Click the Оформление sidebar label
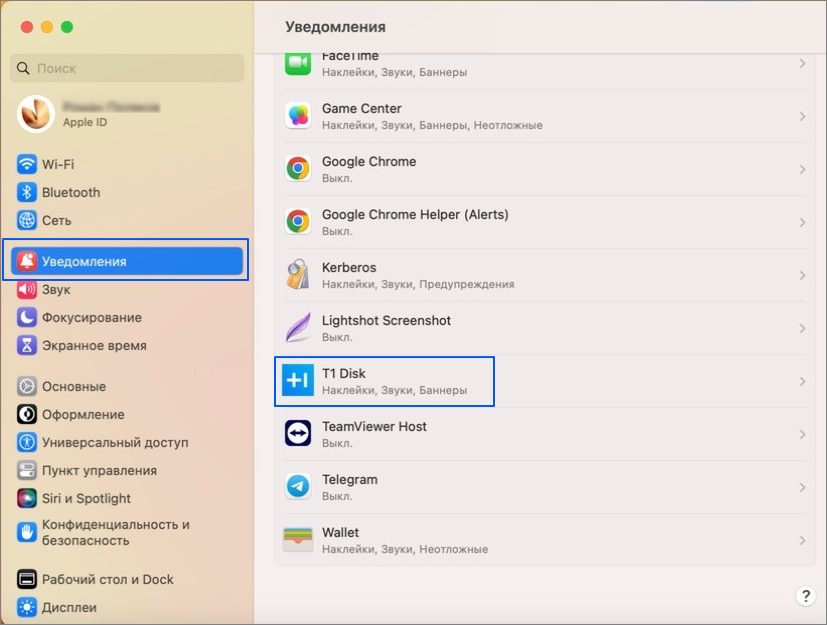 click(83, 415)
